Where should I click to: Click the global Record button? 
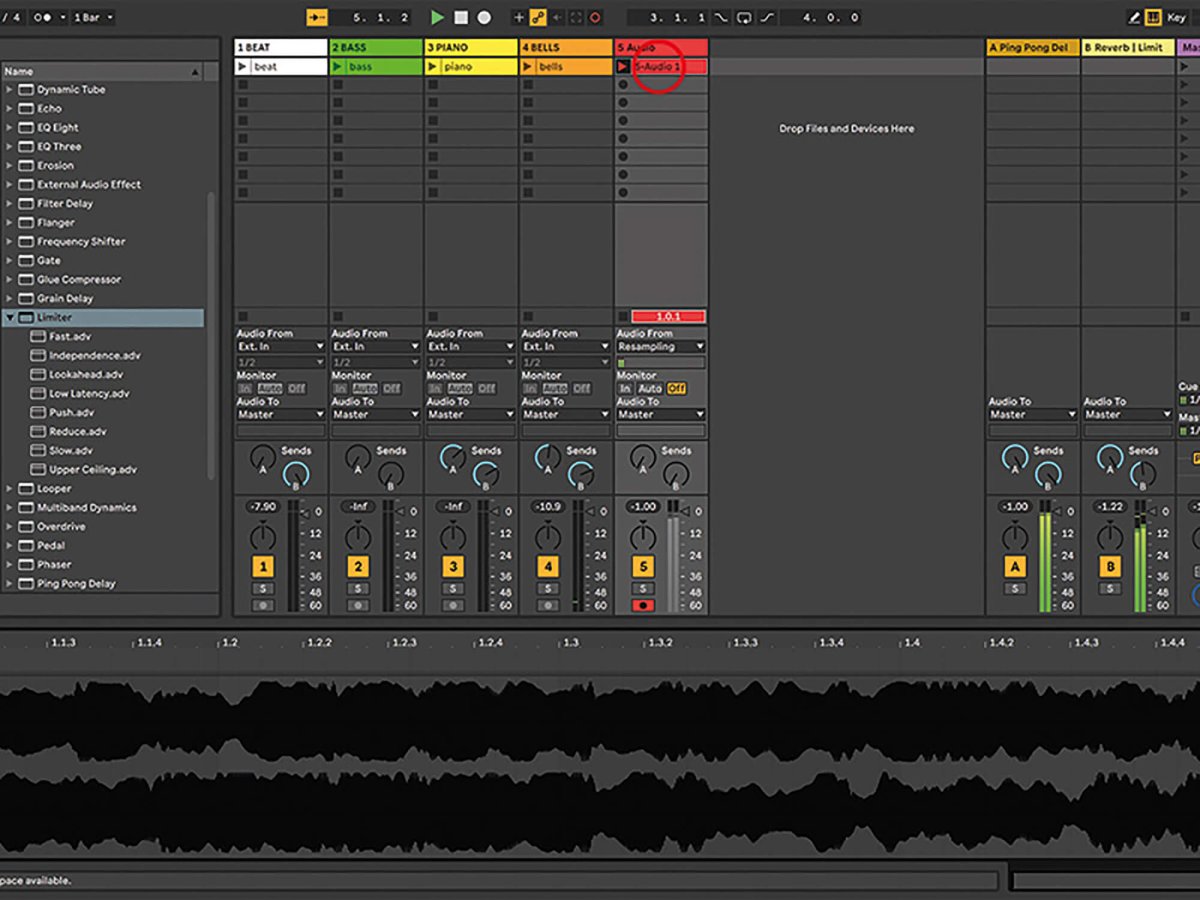point(483,17)
